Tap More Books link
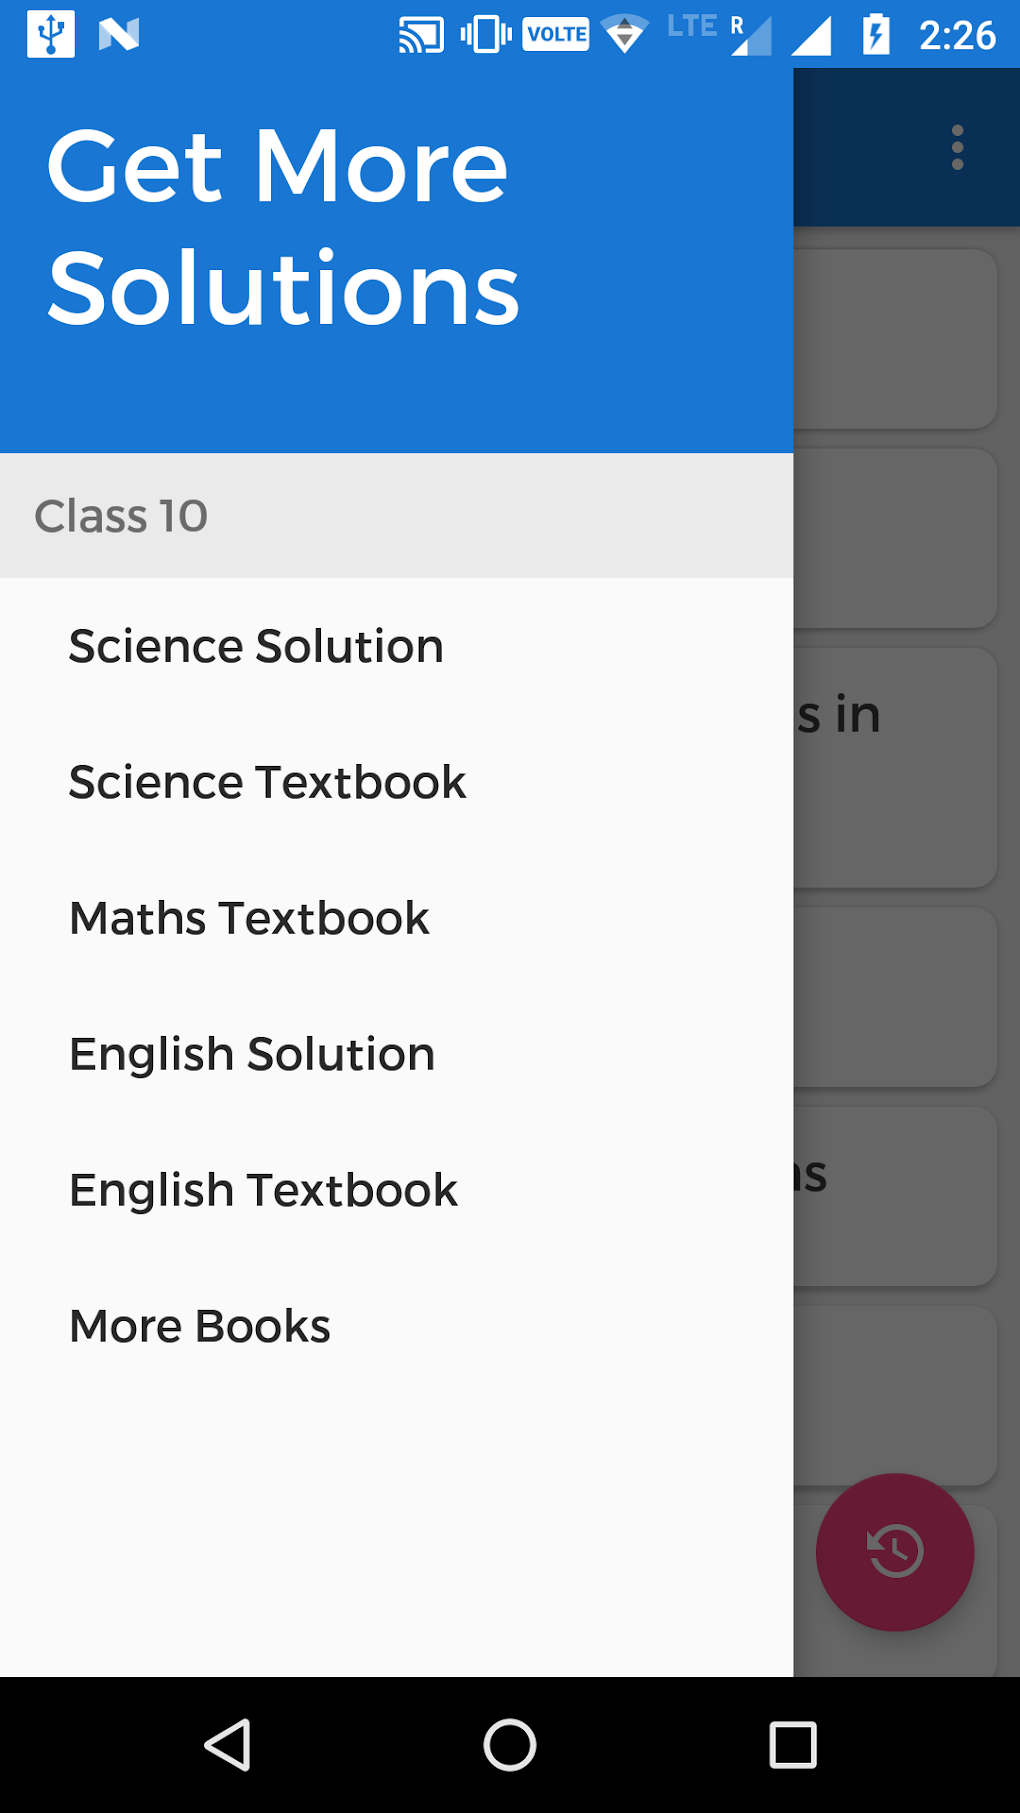This screenshot has height=1813, width=1020. pos(200,1326)
